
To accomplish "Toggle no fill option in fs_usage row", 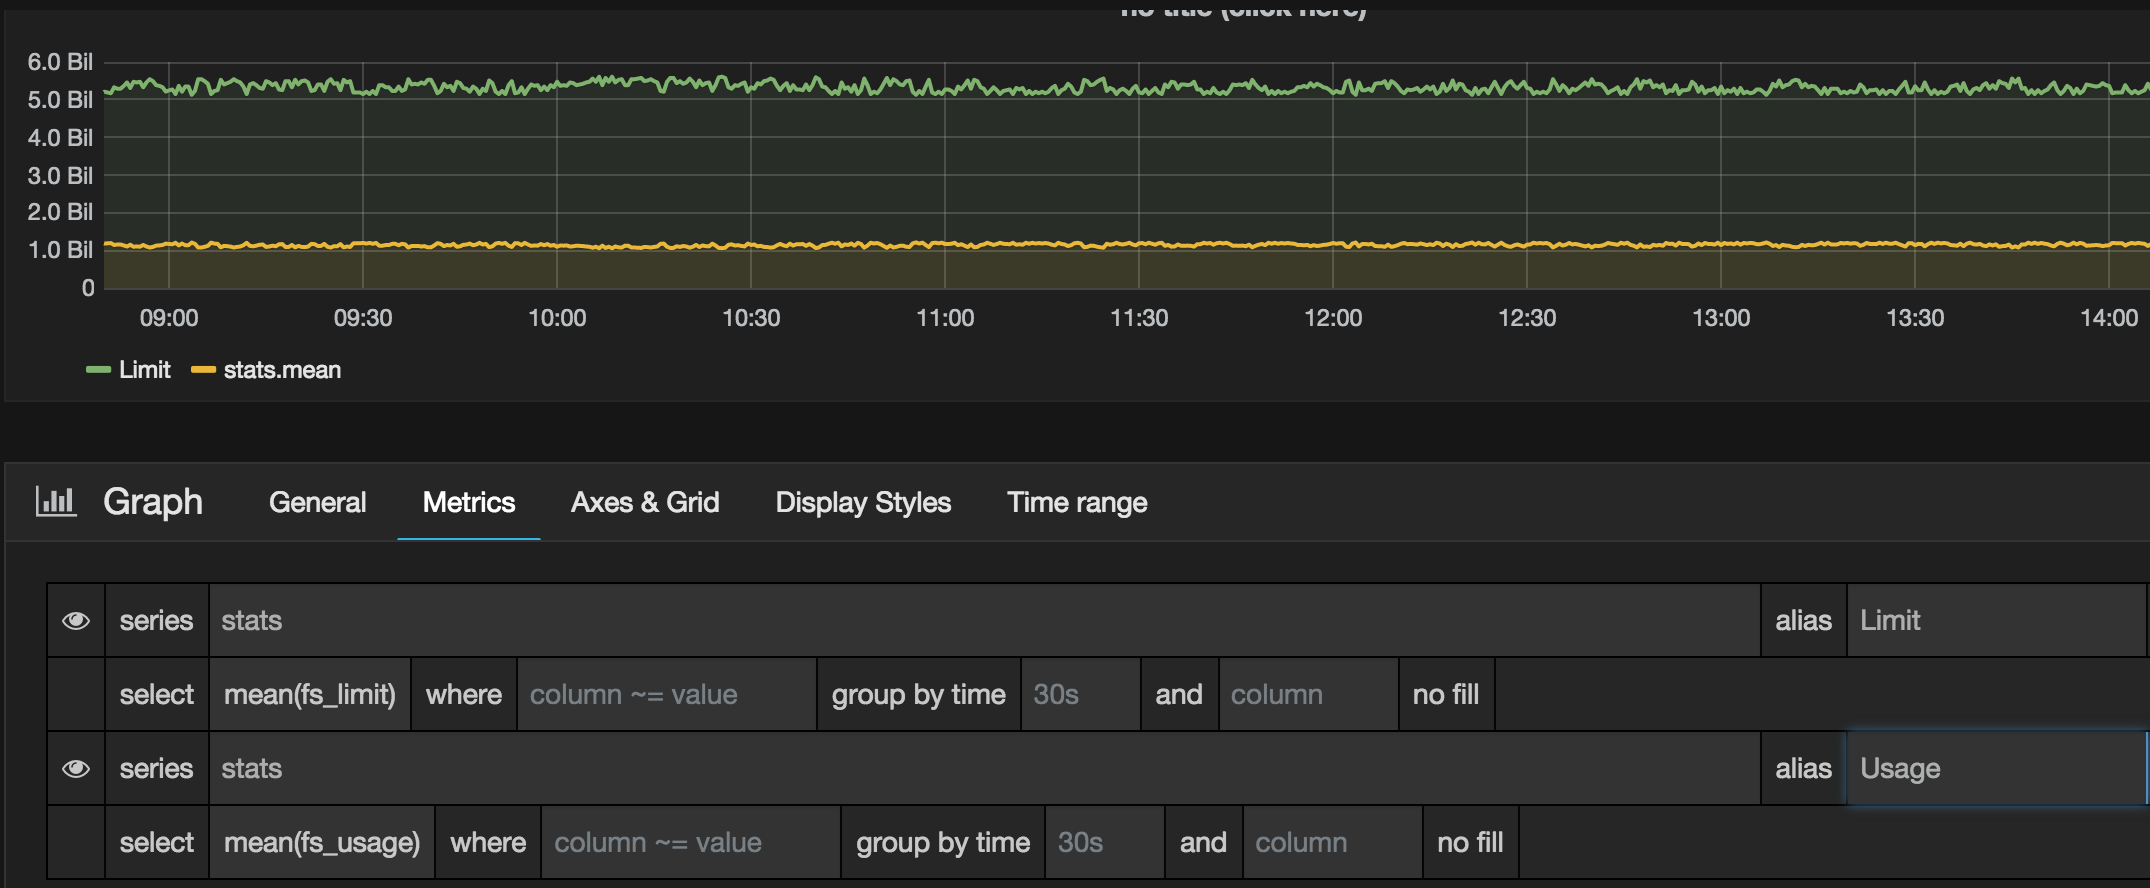I will tap(1470, 843).
